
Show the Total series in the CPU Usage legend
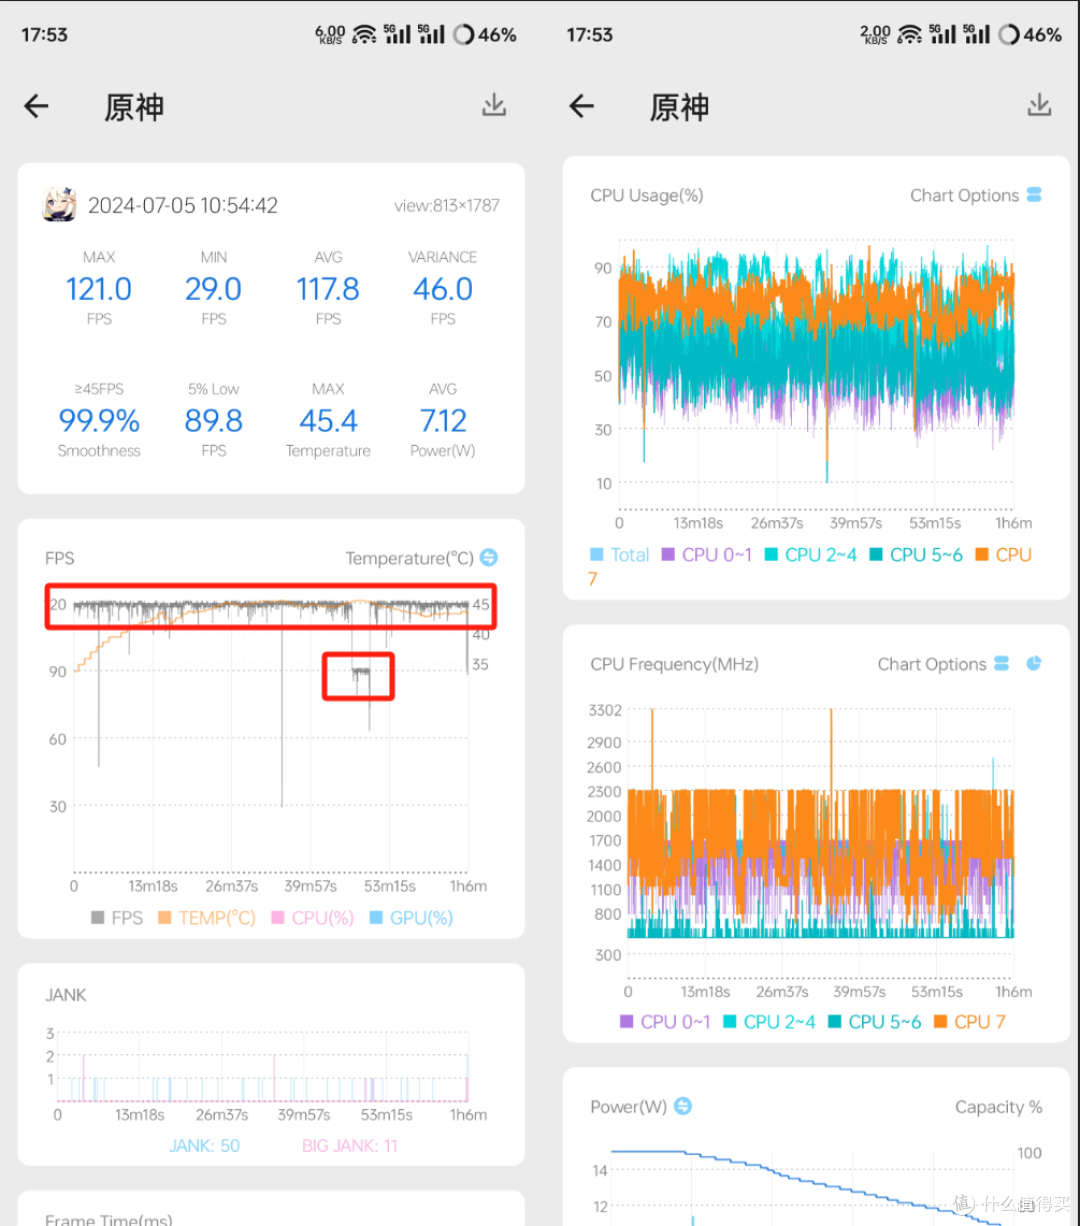pos(620,555)
